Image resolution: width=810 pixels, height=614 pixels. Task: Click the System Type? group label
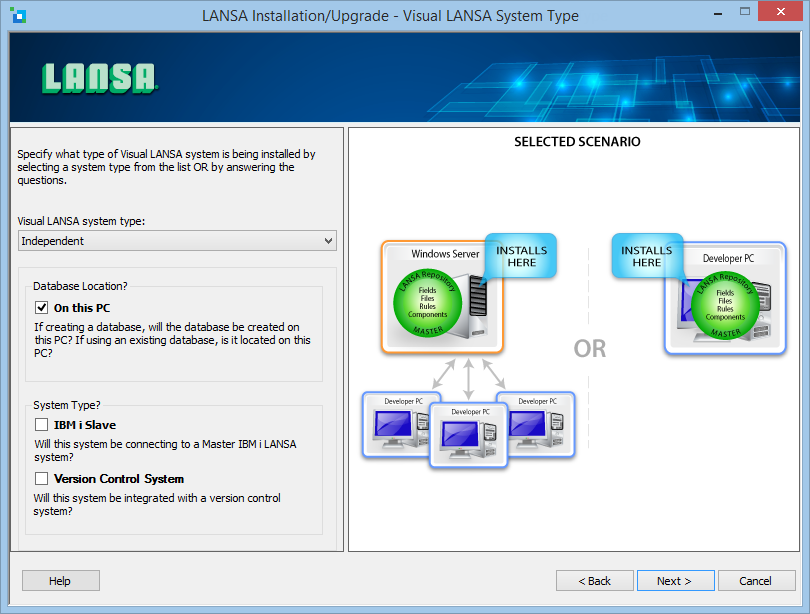pyautogui.click(x=67, y=405)
